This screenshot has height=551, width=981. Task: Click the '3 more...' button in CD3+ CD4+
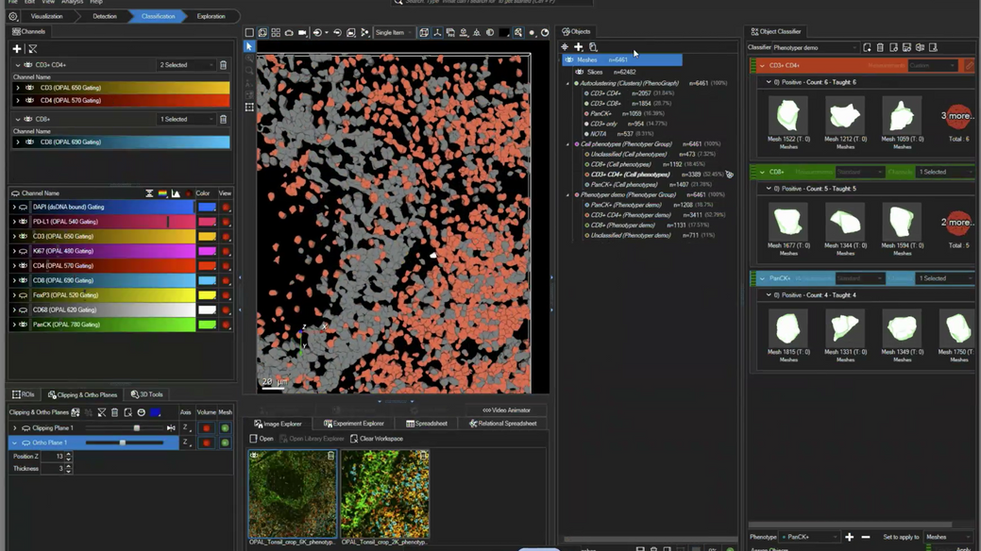[x=957, y=116]
